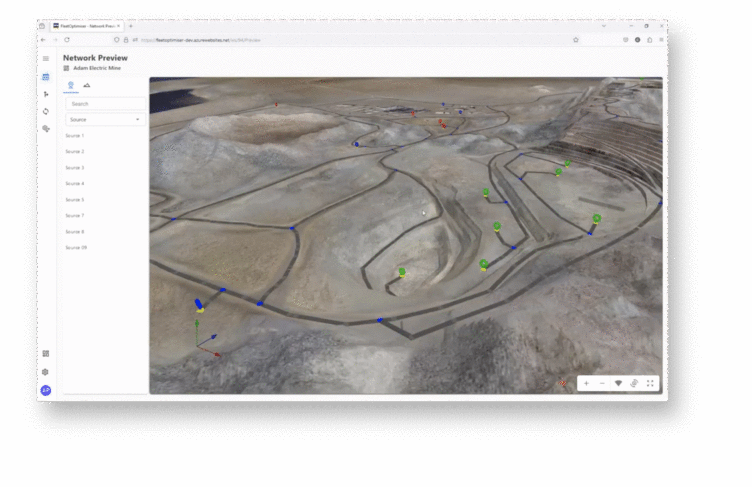Bookmark the page with the star icon

[x=576, y=40]
